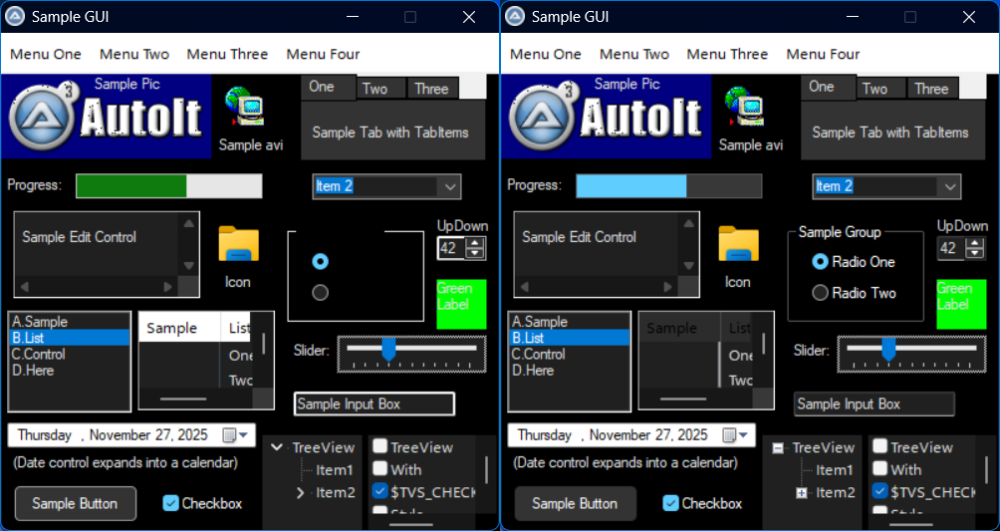The image size is (1000, 531).
Task: Click the Sample Input Box in left window
Action: 374,404
